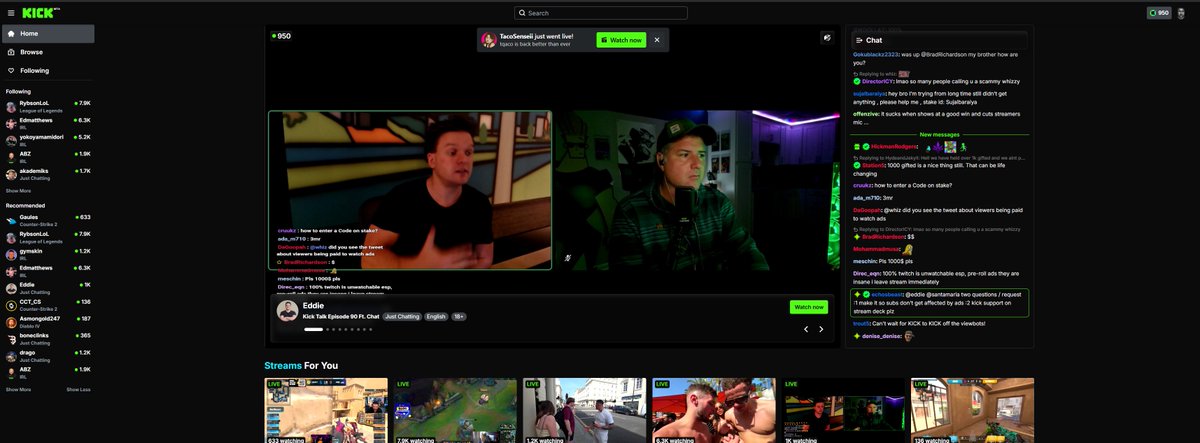Click into the Search input field
This screenshot has height=443, width=1200.
pyautogui.click(x=601, y=13)
